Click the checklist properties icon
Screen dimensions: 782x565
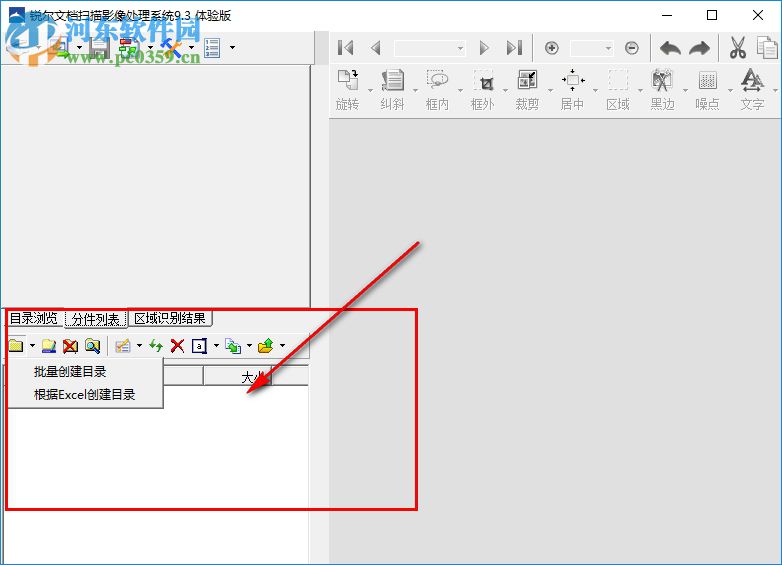click(123, 346)
